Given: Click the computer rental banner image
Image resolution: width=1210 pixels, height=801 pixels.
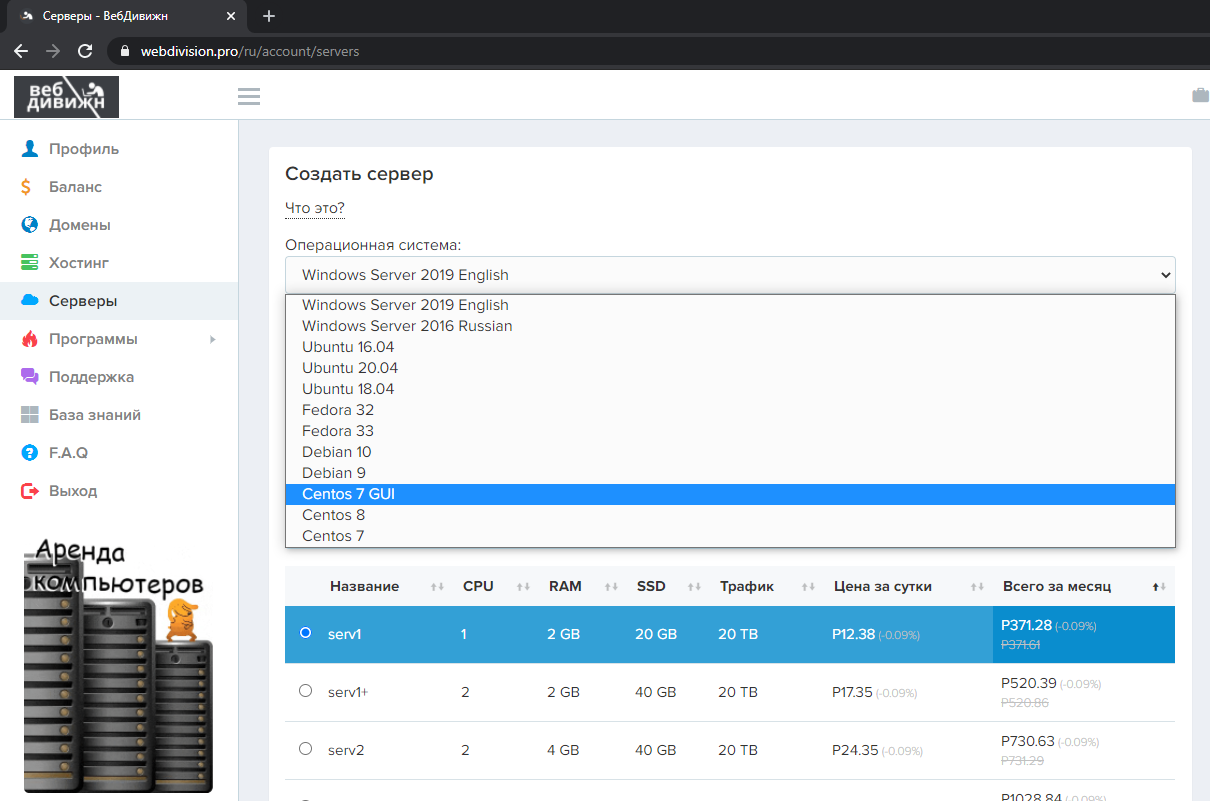Looking at the screenshot, I should [x=117, y=663].
